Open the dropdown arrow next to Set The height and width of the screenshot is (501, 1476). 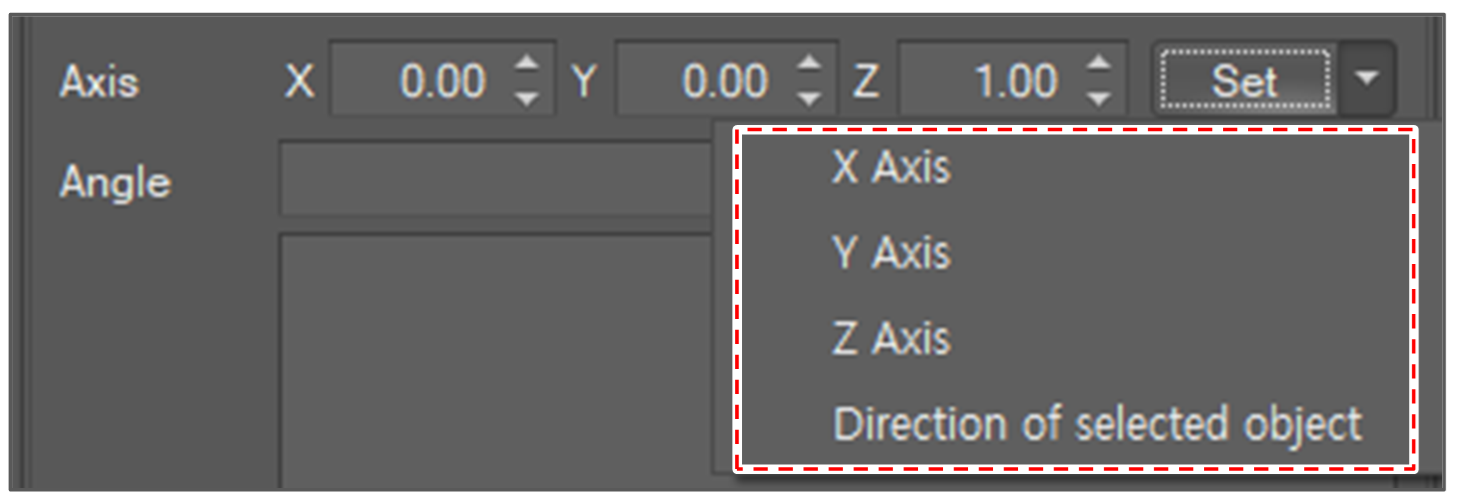1367,79
